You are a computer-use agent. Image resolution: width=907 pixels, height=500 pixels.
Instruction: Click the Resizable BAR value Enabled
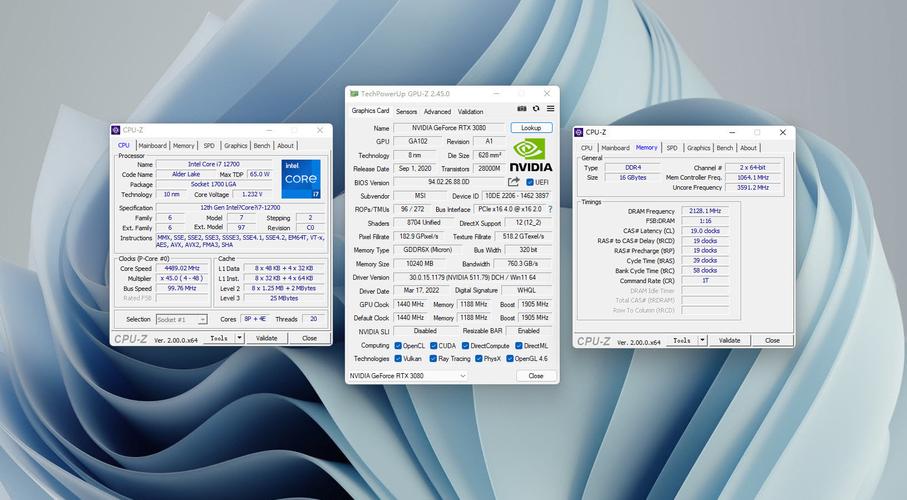point(528,331)
